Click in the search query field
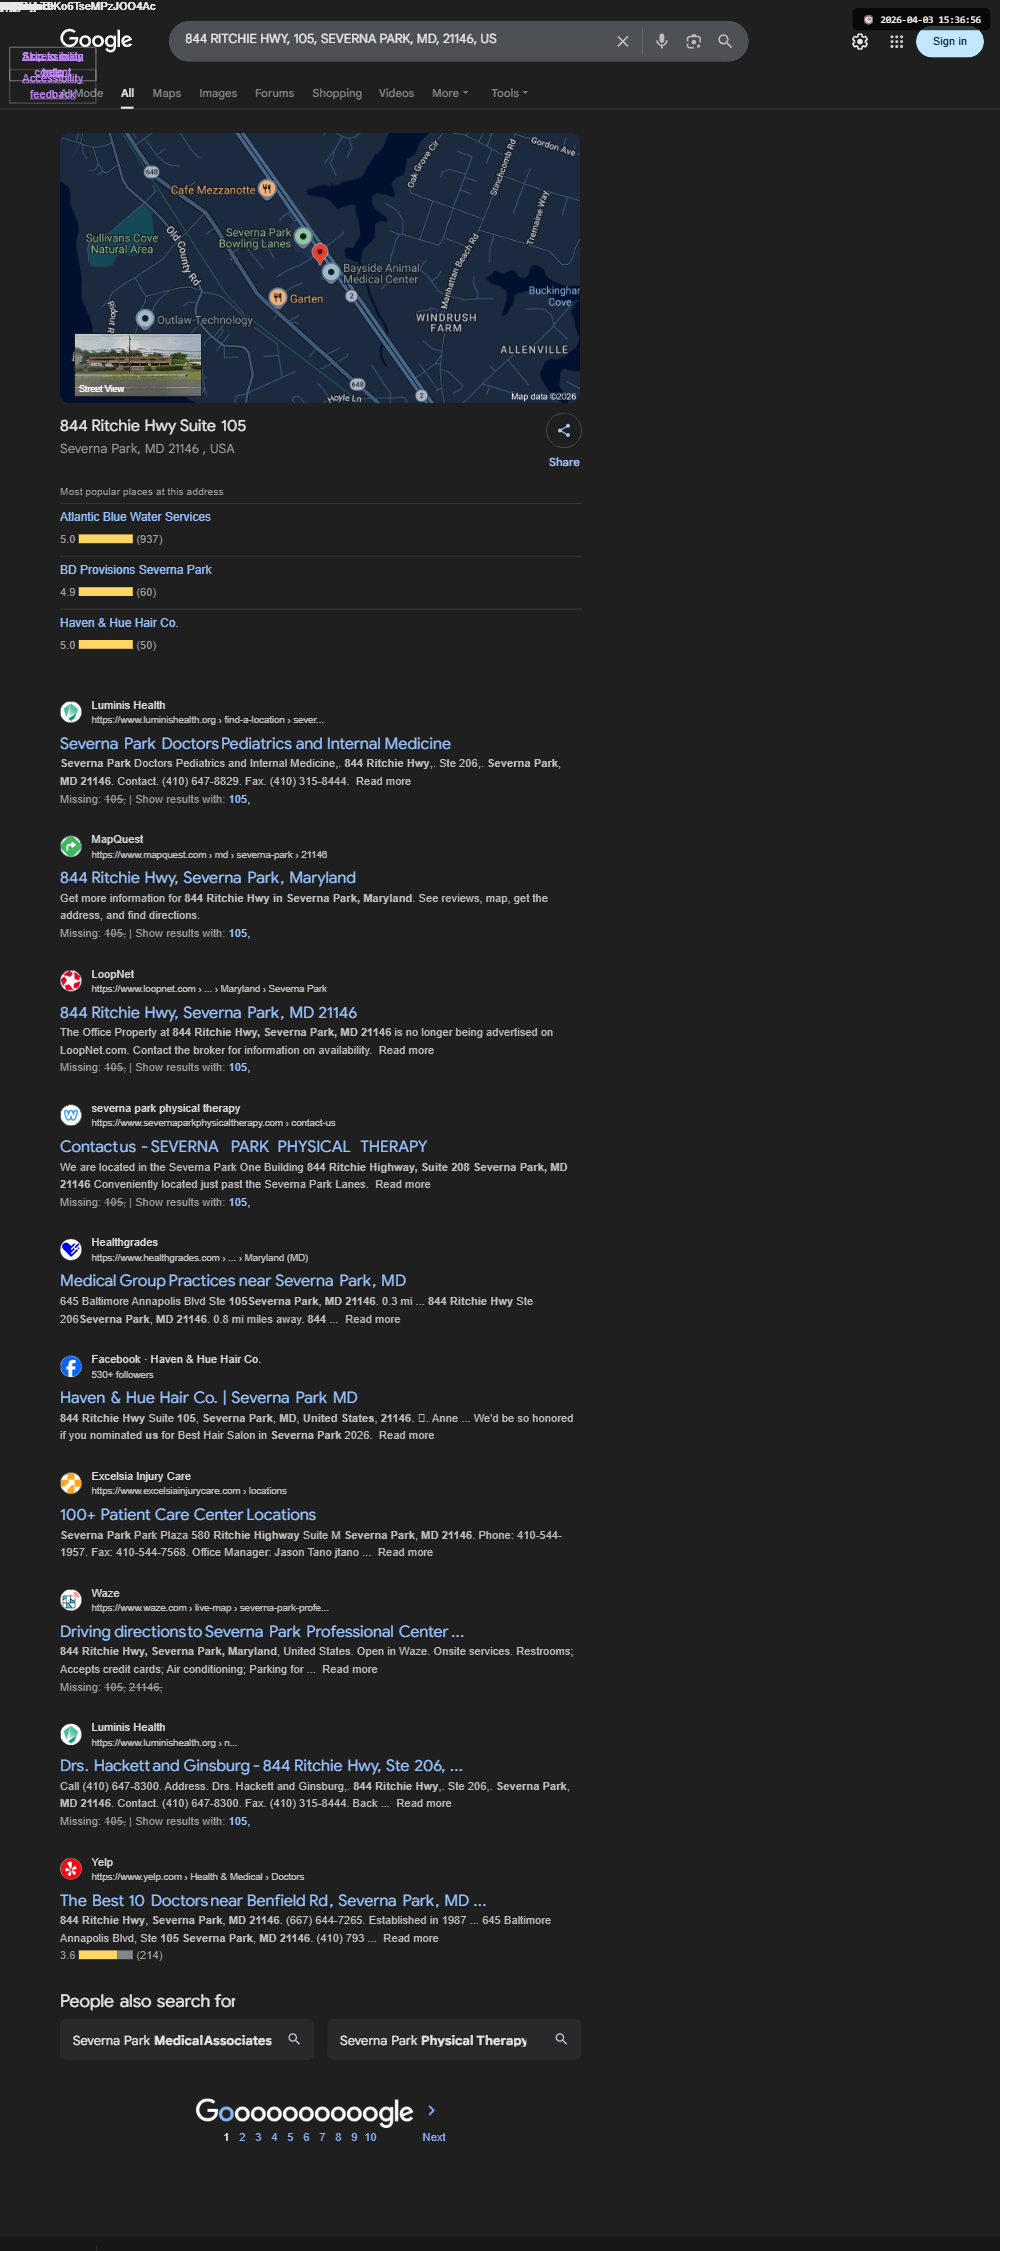The image size is (1012, 2251). [395, 40]
